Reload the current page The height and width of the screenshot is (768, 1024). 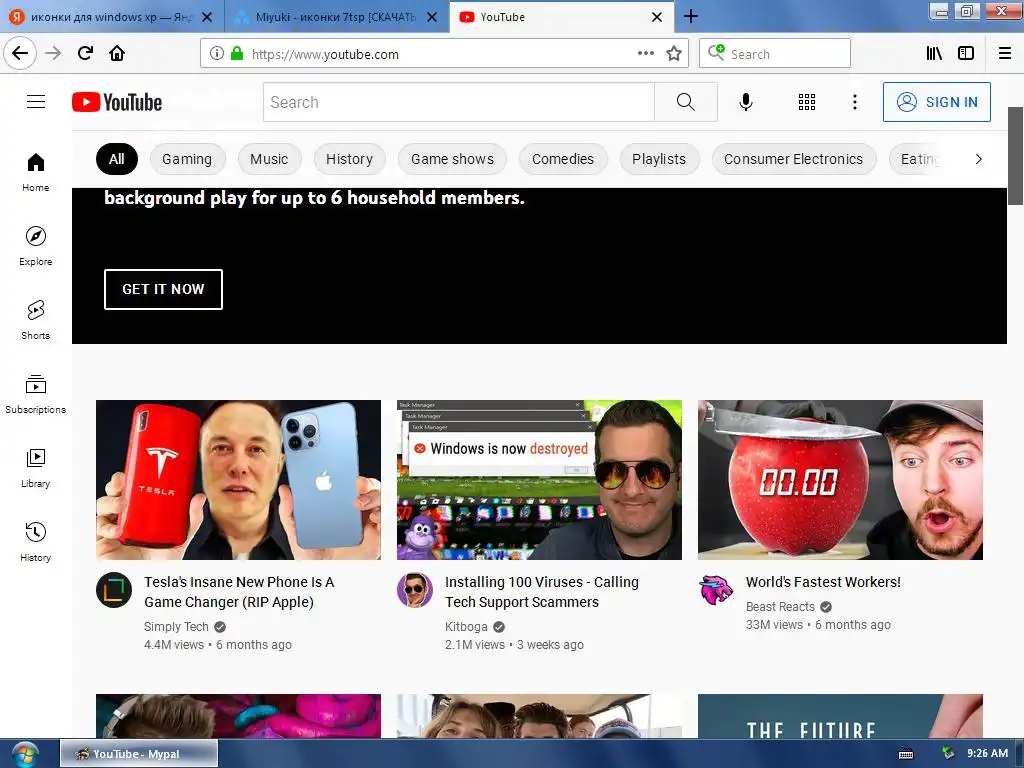[x=85, y=53]
